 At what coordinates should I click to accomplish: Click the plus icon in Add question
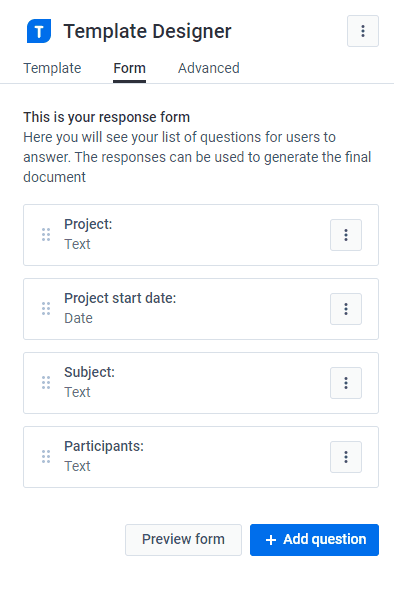pyautogui.click(x=271, y=540)
